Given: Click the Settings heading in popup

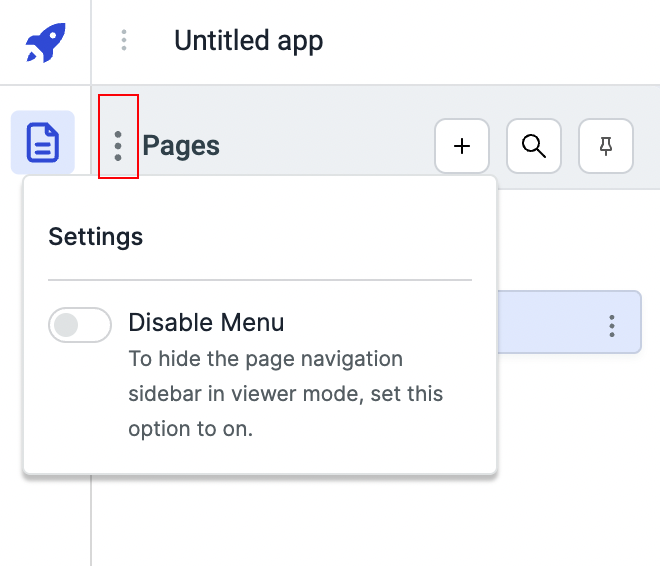Looking at the screenshot, I should pos(96,237).
